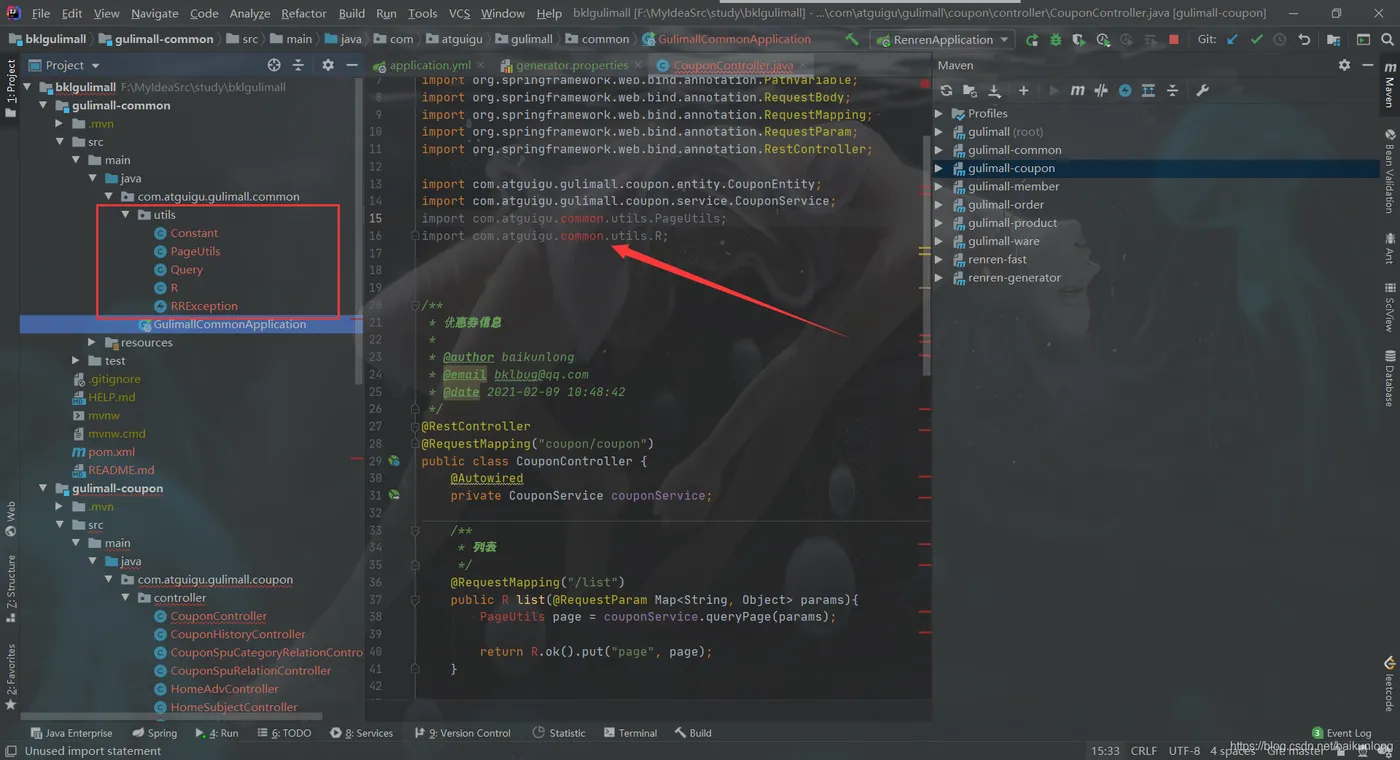Open the Terminal tool window
This screenshot has width=1400, height=760.
click(x=630, y=733)
